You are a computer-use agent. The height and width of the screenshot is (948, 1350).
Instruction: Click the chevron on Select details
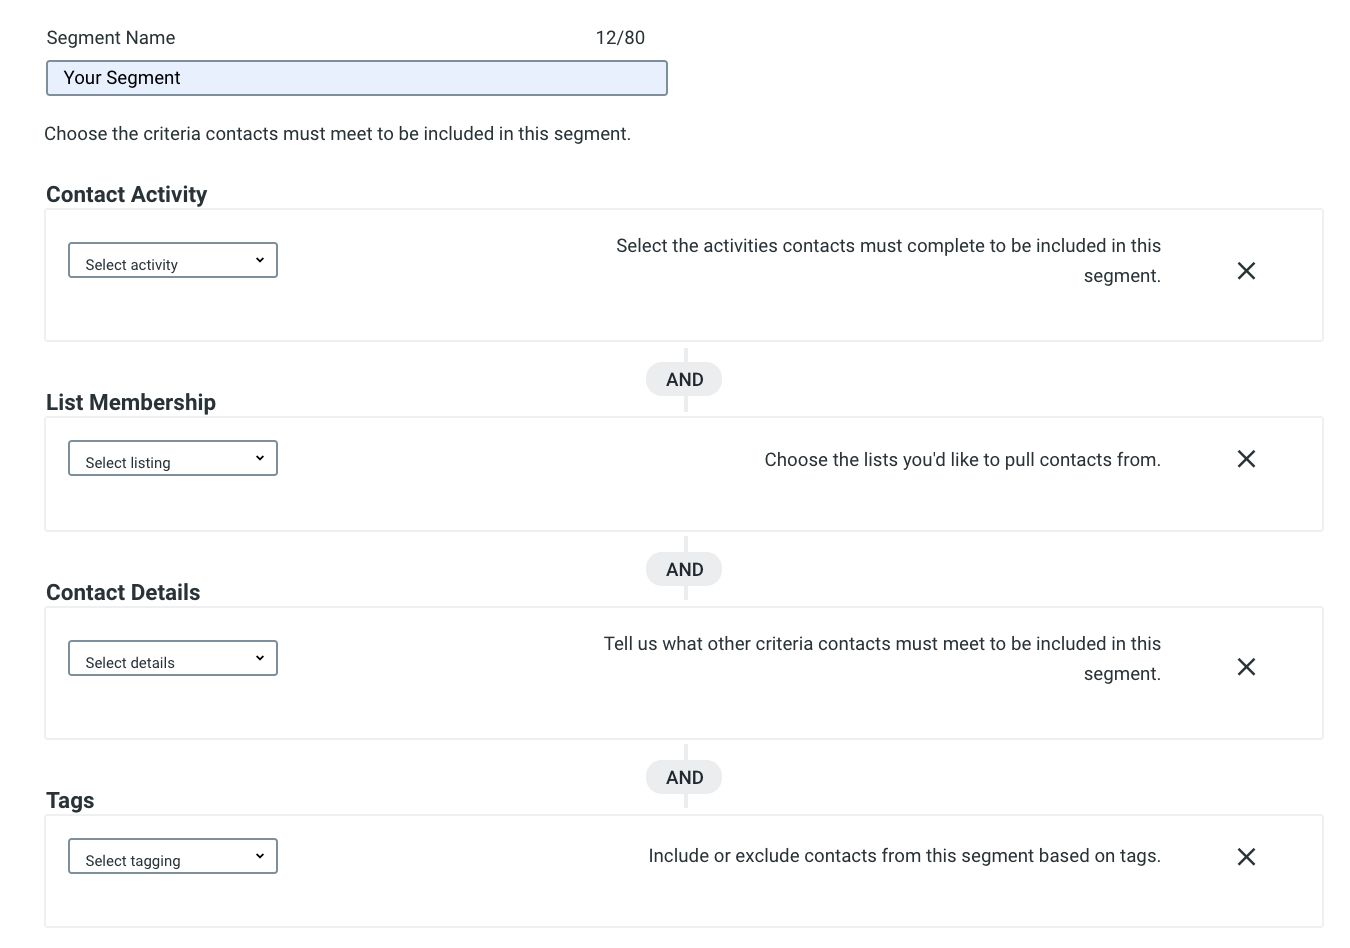pyautogui.click(x=259, y=657)
